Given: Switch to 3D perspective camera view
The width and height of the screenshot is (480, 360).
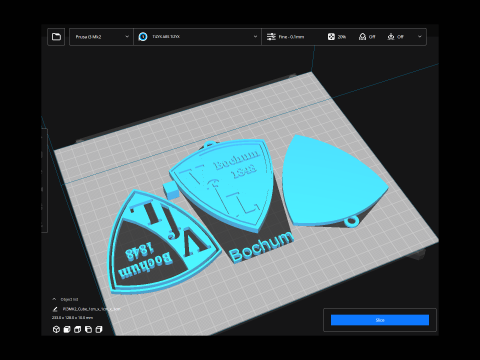Looking at the screenshot, I should tap(56, 329).
